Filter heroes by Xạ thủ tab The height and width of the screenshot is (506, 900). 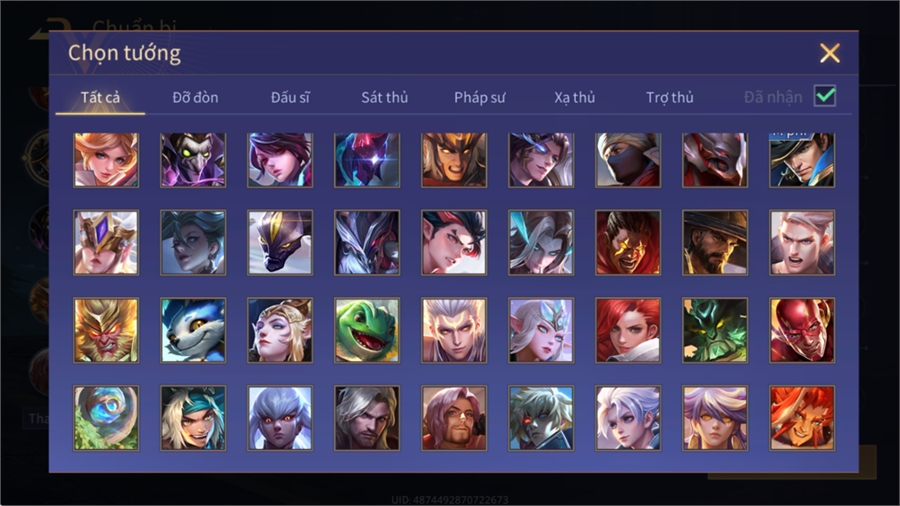point(575,98)
